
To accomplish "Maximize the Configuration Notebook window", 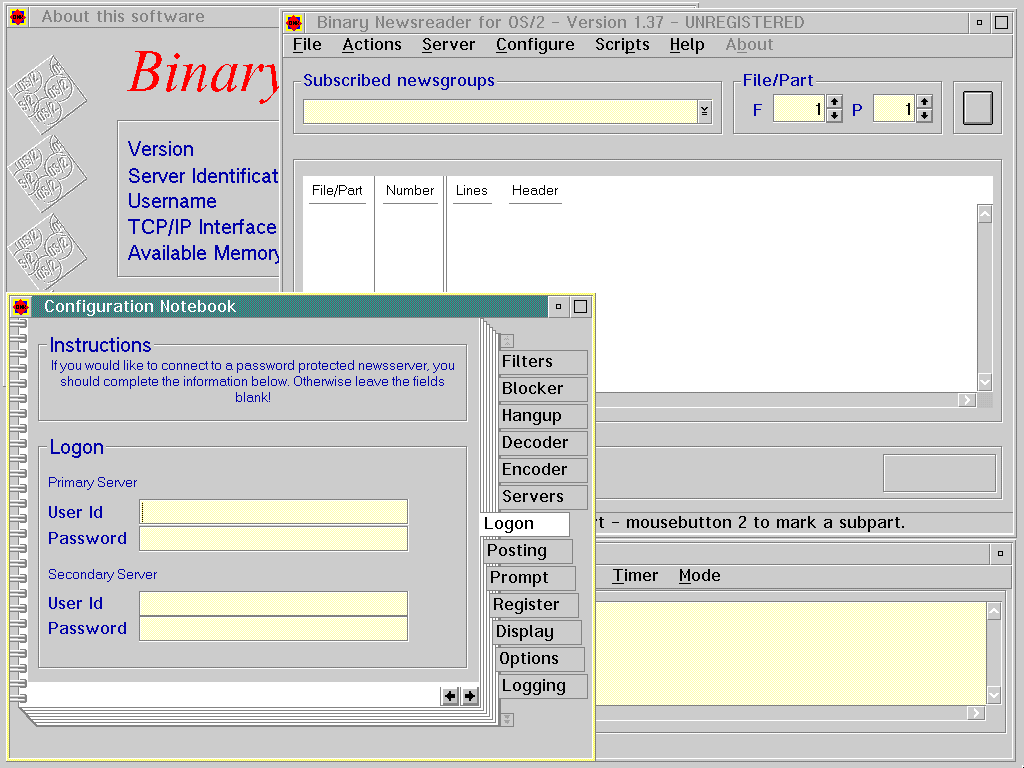I will (x=581, y=306).
